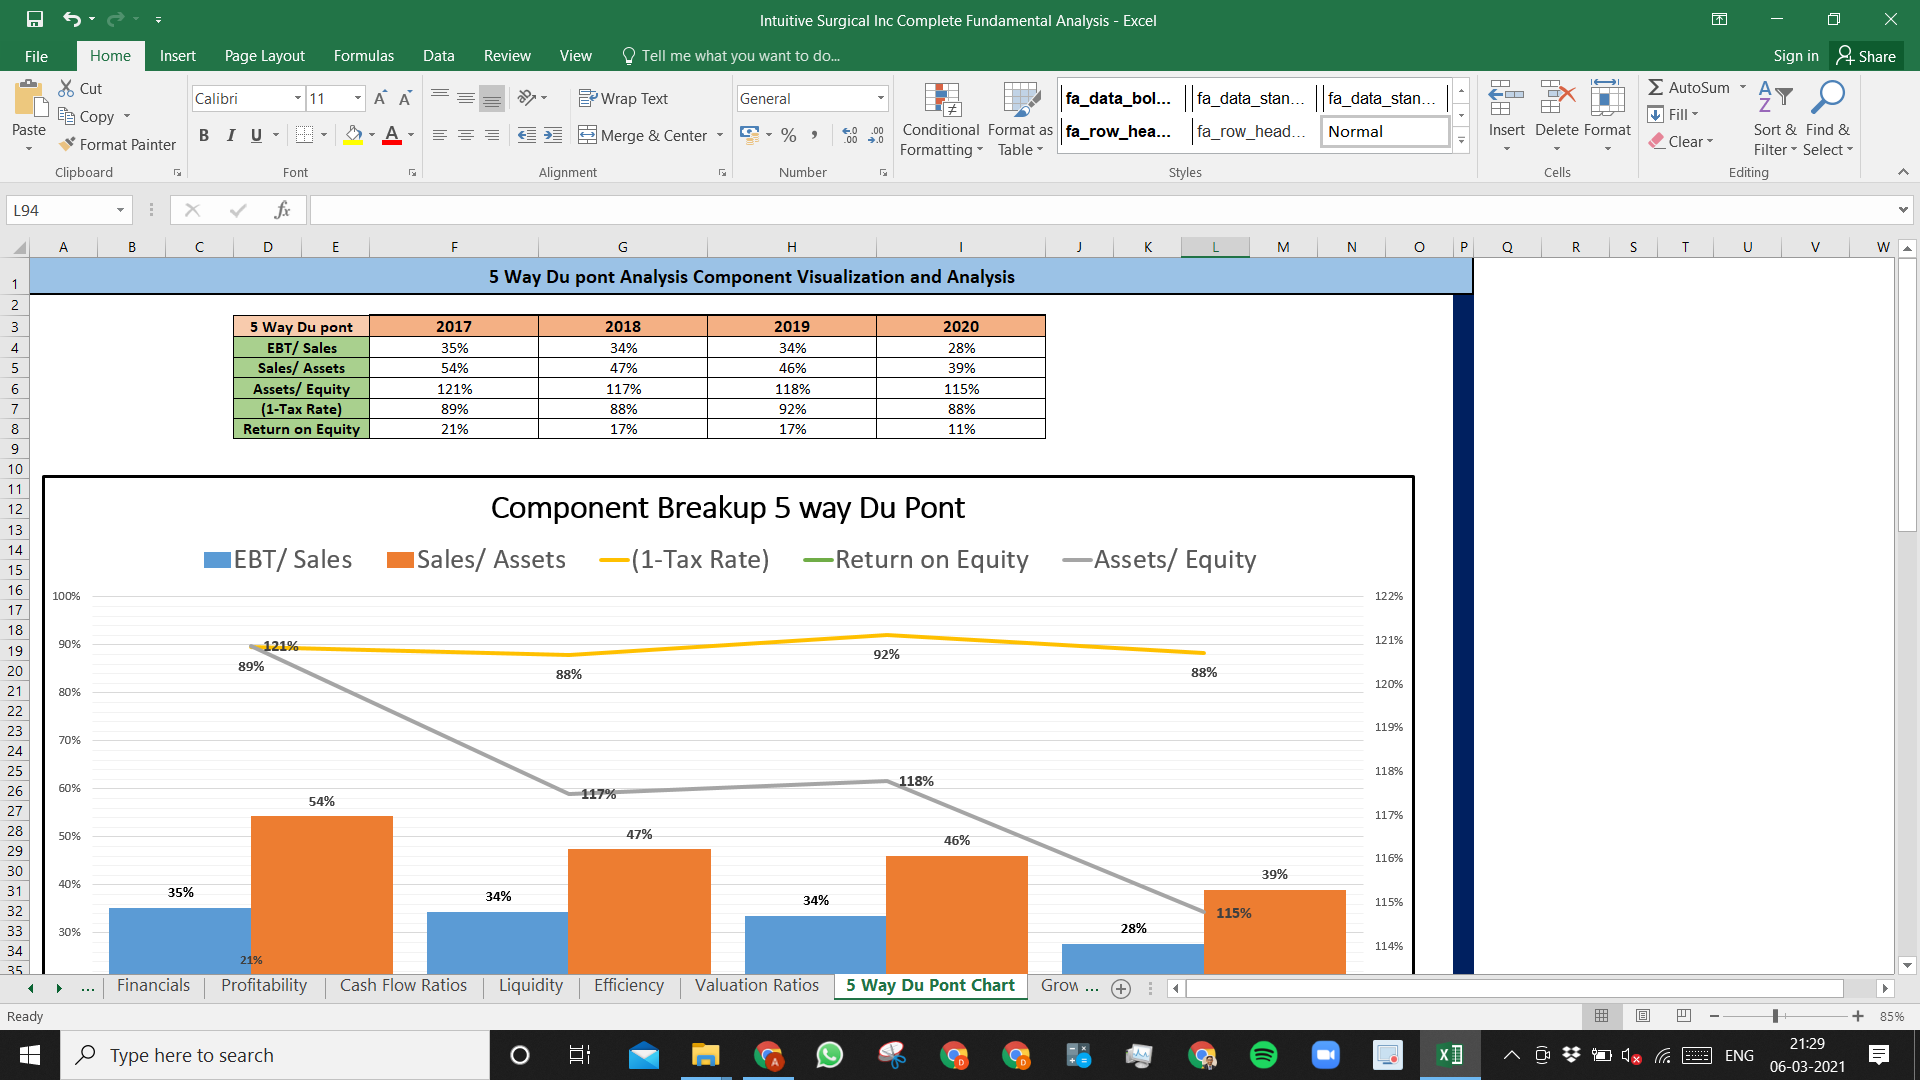Click the Decrease Indent icon
Image resolution: width=1920 pixels, height=1080 pixels.
click(527, 135)
